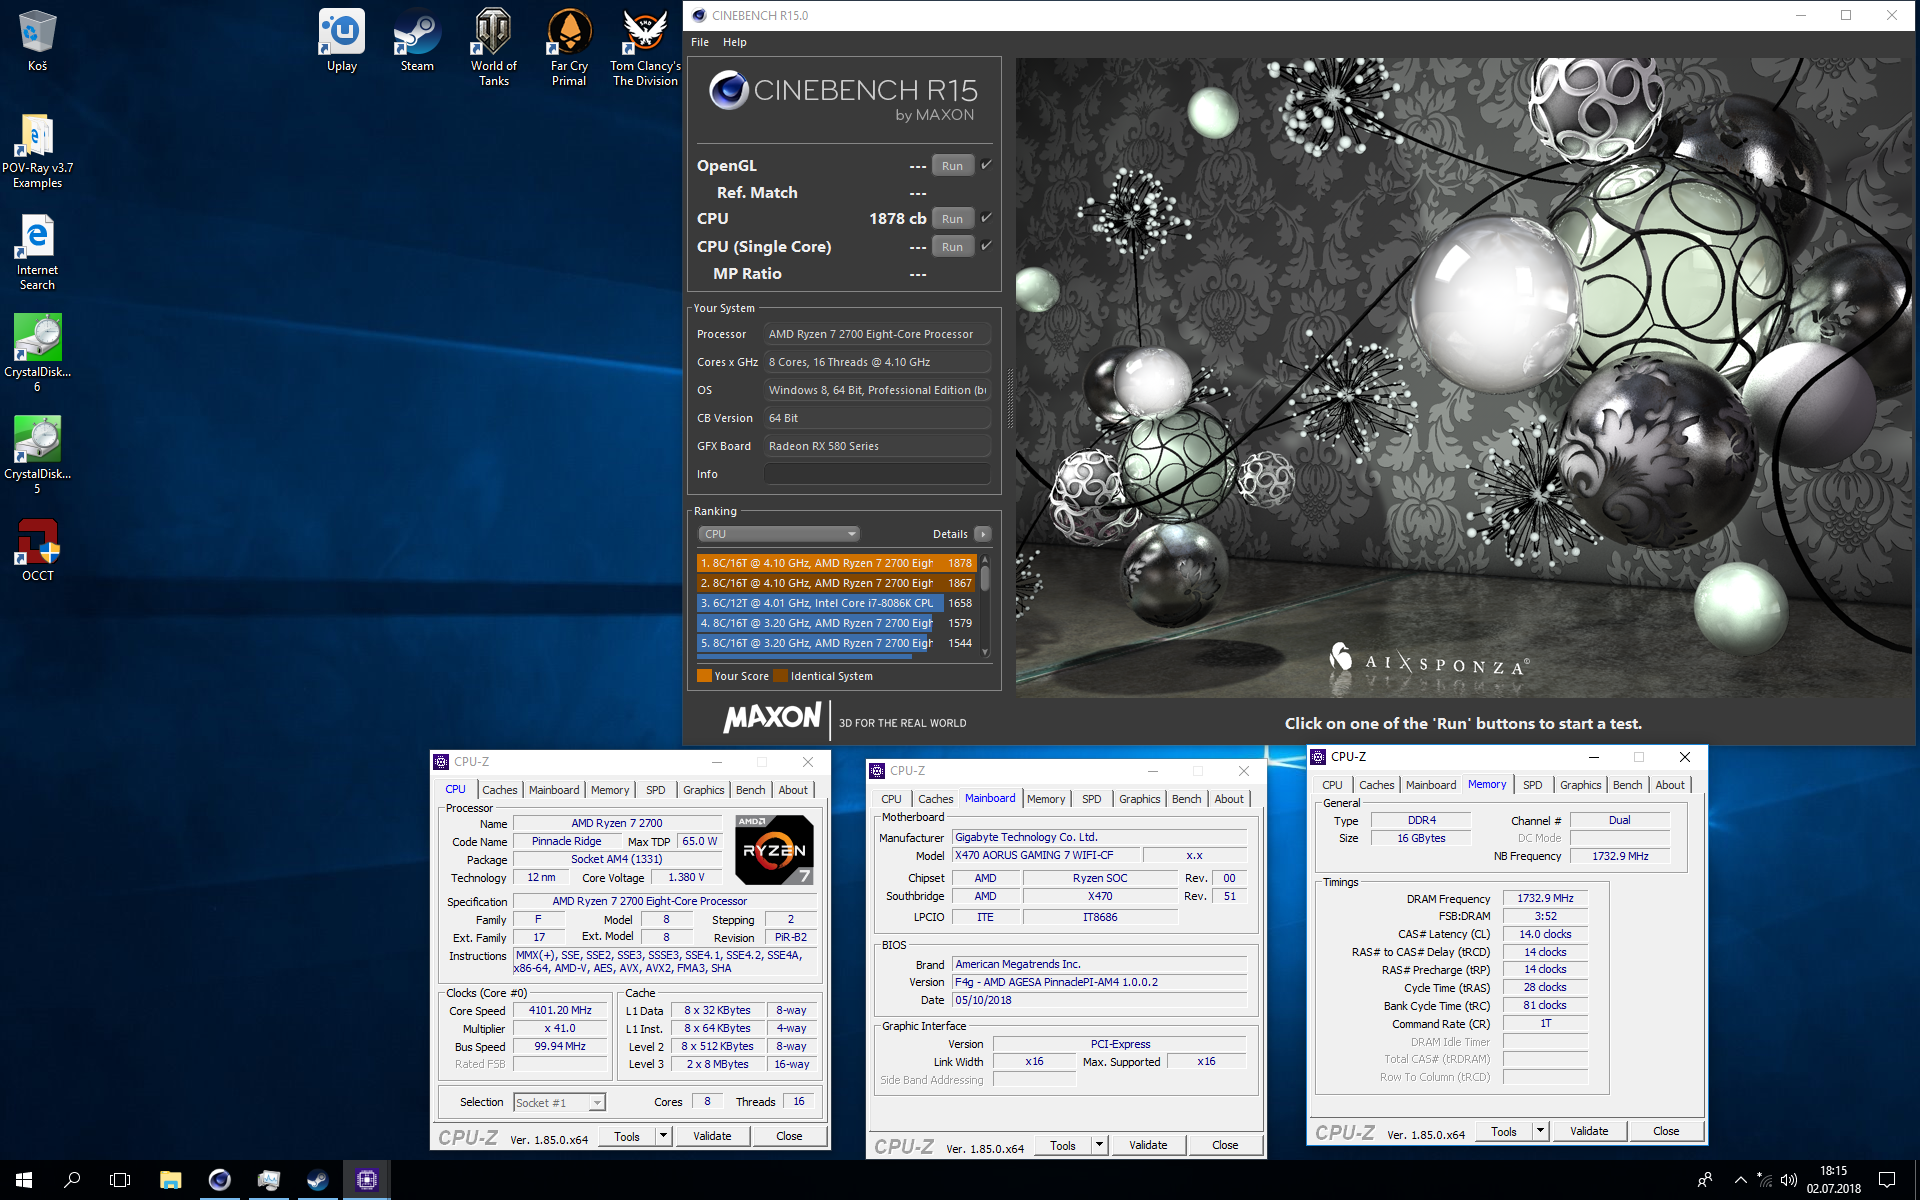Open Tools dropdown arrow in Memory window
This screenshot has width=1920, height=1200.
tap(1540, 1131)
